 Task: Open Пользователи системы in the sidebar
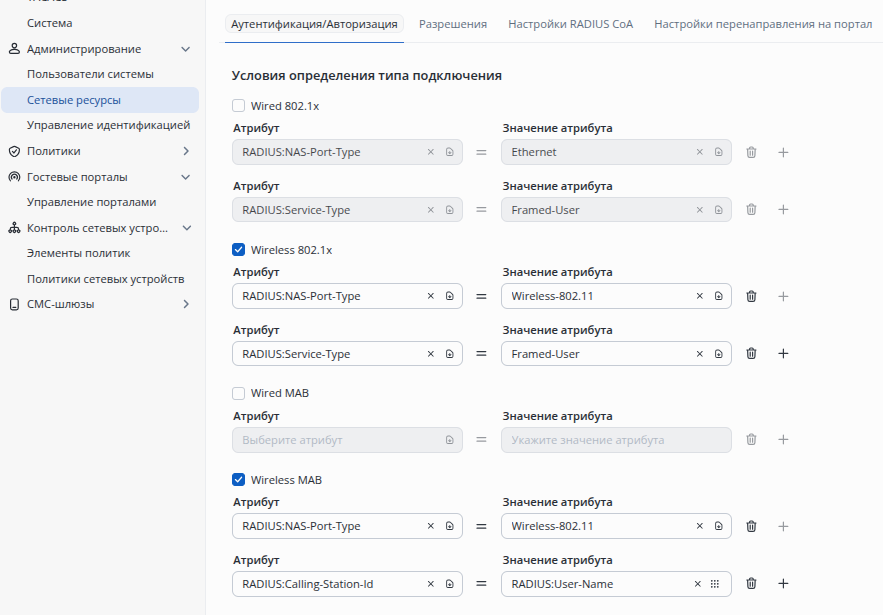(x=90, y=74)
